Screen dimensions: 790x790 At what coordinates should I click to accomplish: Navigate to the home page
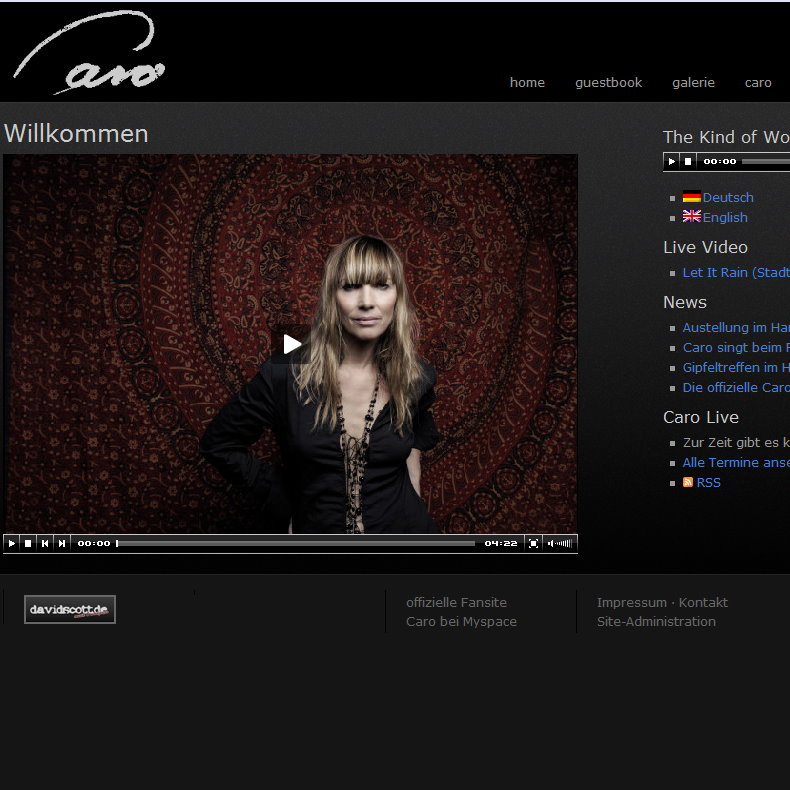(527, 82)
